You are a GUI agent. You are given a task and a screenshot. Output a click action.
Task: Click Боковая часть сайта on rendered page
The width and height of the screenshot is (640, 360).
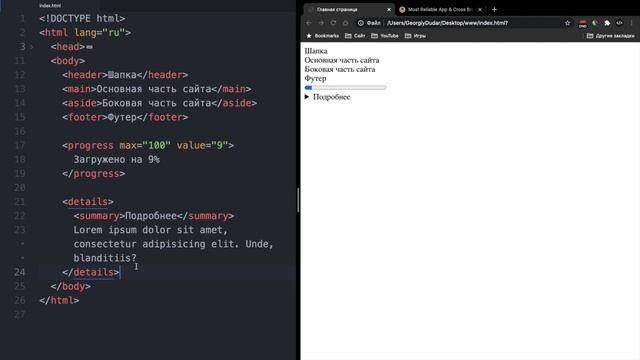point(340,69)
